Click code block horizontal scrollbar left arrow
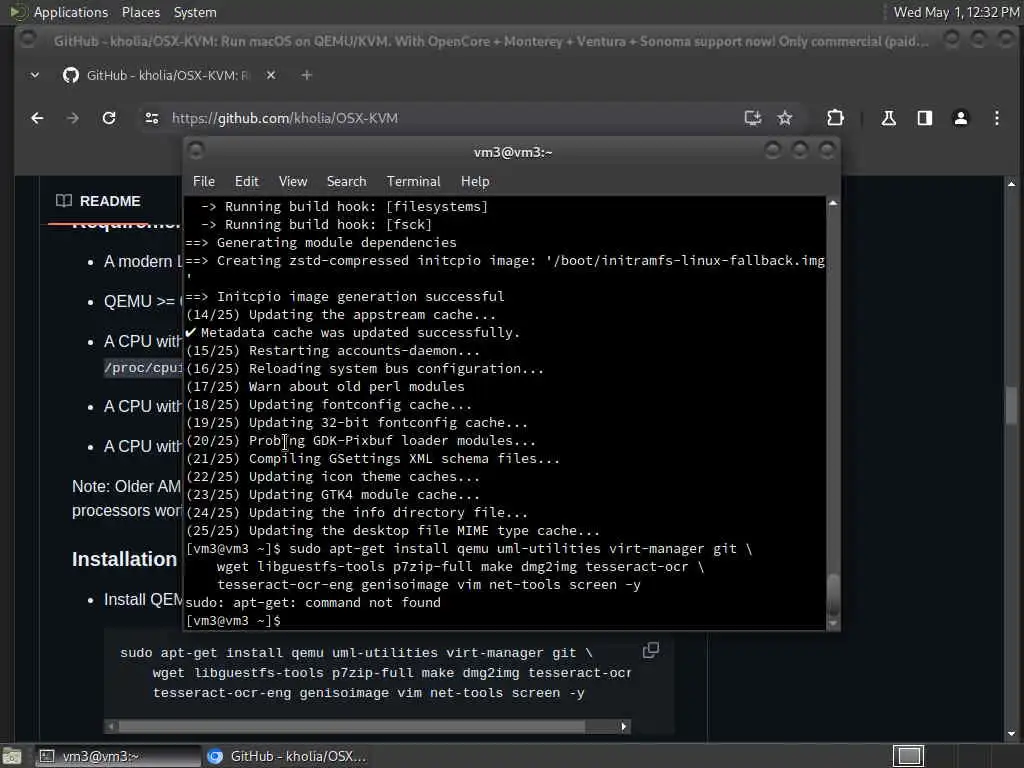 111,726
